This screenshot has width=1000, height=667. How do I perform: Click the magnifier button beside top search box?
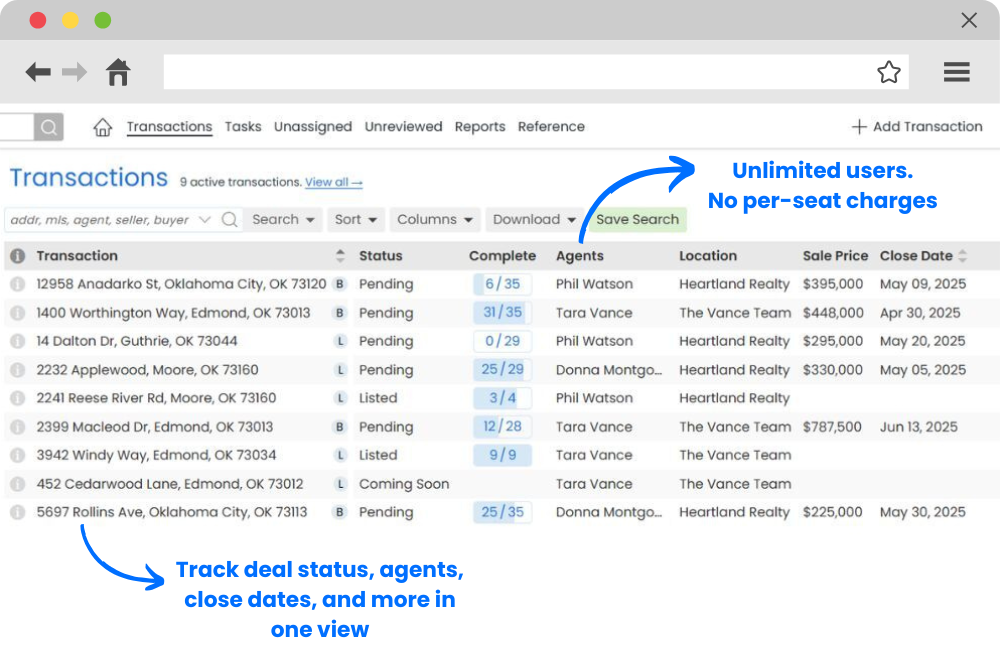48,127
